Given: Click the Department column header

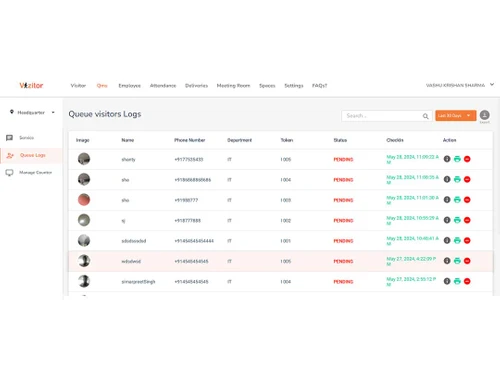Looking at the screenshot, I should 240,140.
